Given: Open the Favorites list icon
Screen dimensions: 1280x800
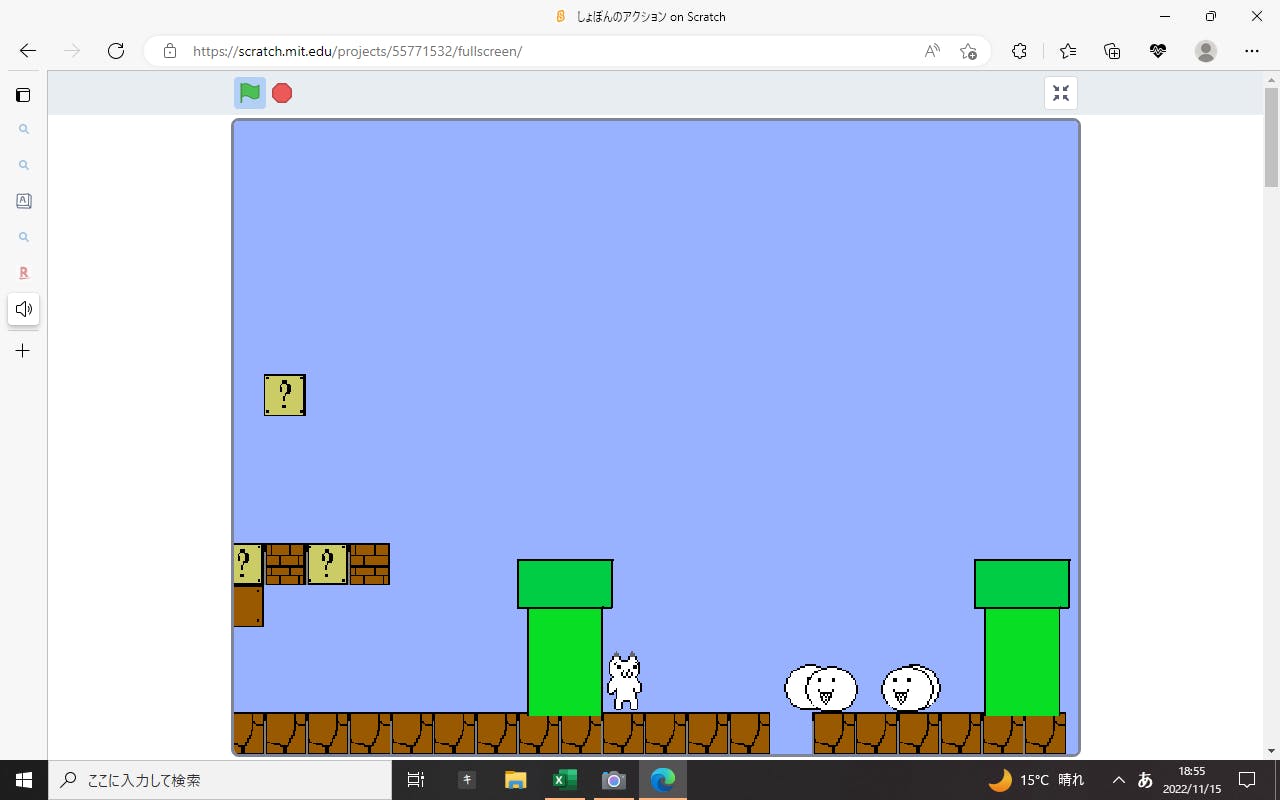Looking at the screenshot, I should coord(1068,51).
